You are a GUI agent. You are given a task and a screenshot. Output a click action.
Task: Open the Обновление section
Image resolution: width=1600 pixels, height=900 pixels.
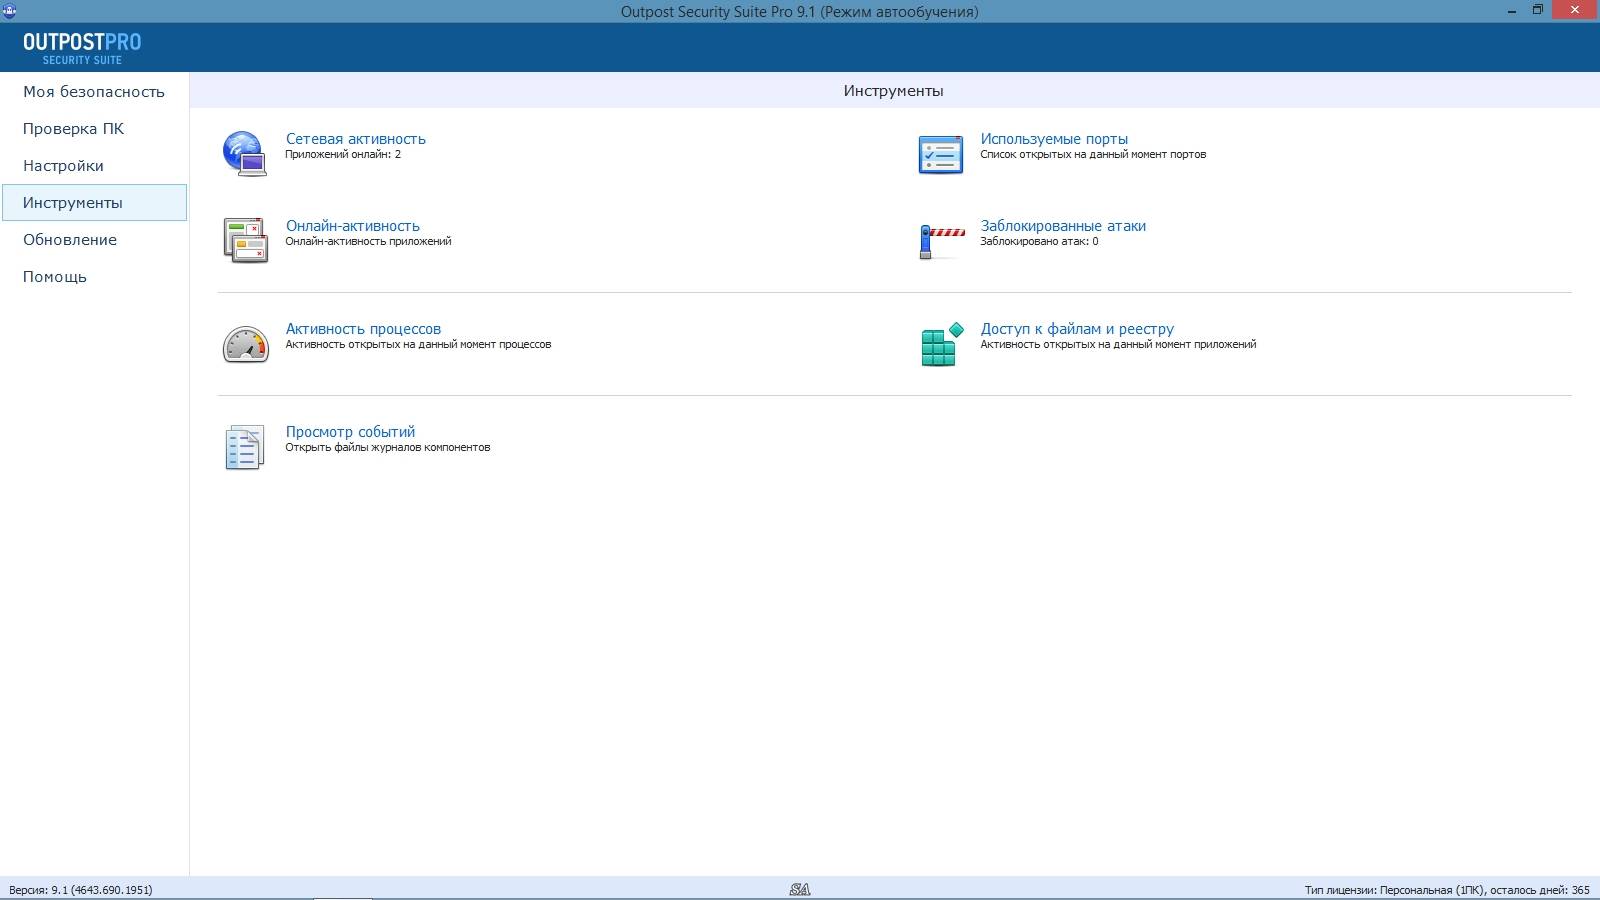[x=94, y=240]
